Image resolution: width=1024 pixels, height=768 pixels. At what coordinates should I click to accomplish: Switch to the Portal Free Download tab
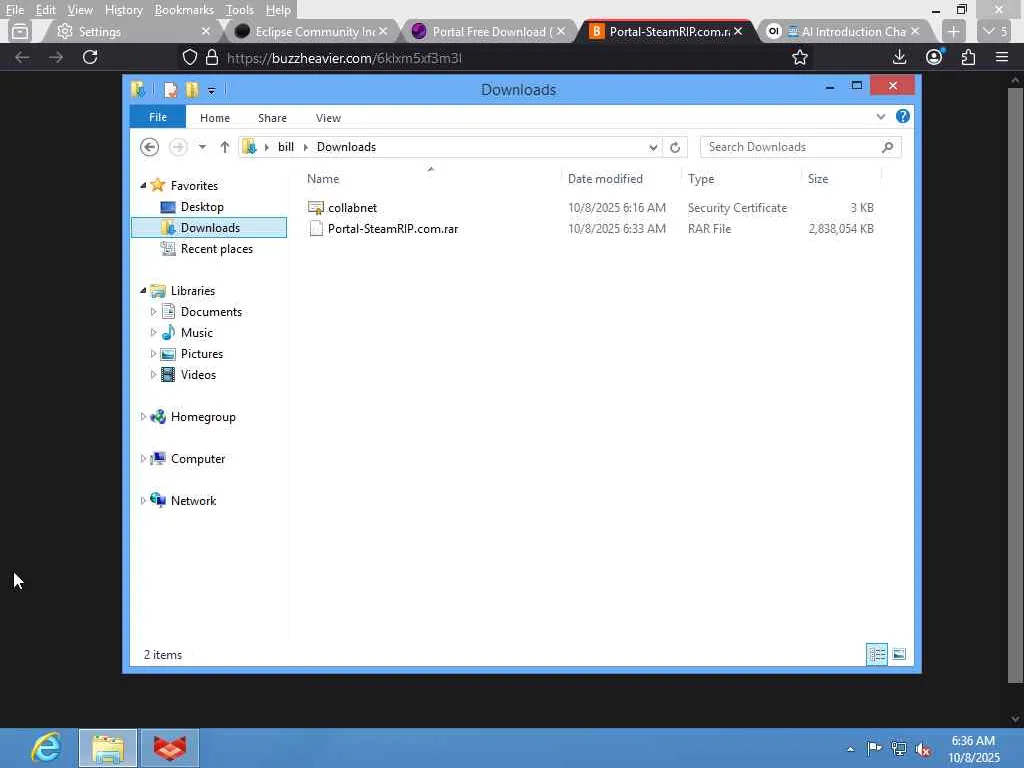click(488, 31)
